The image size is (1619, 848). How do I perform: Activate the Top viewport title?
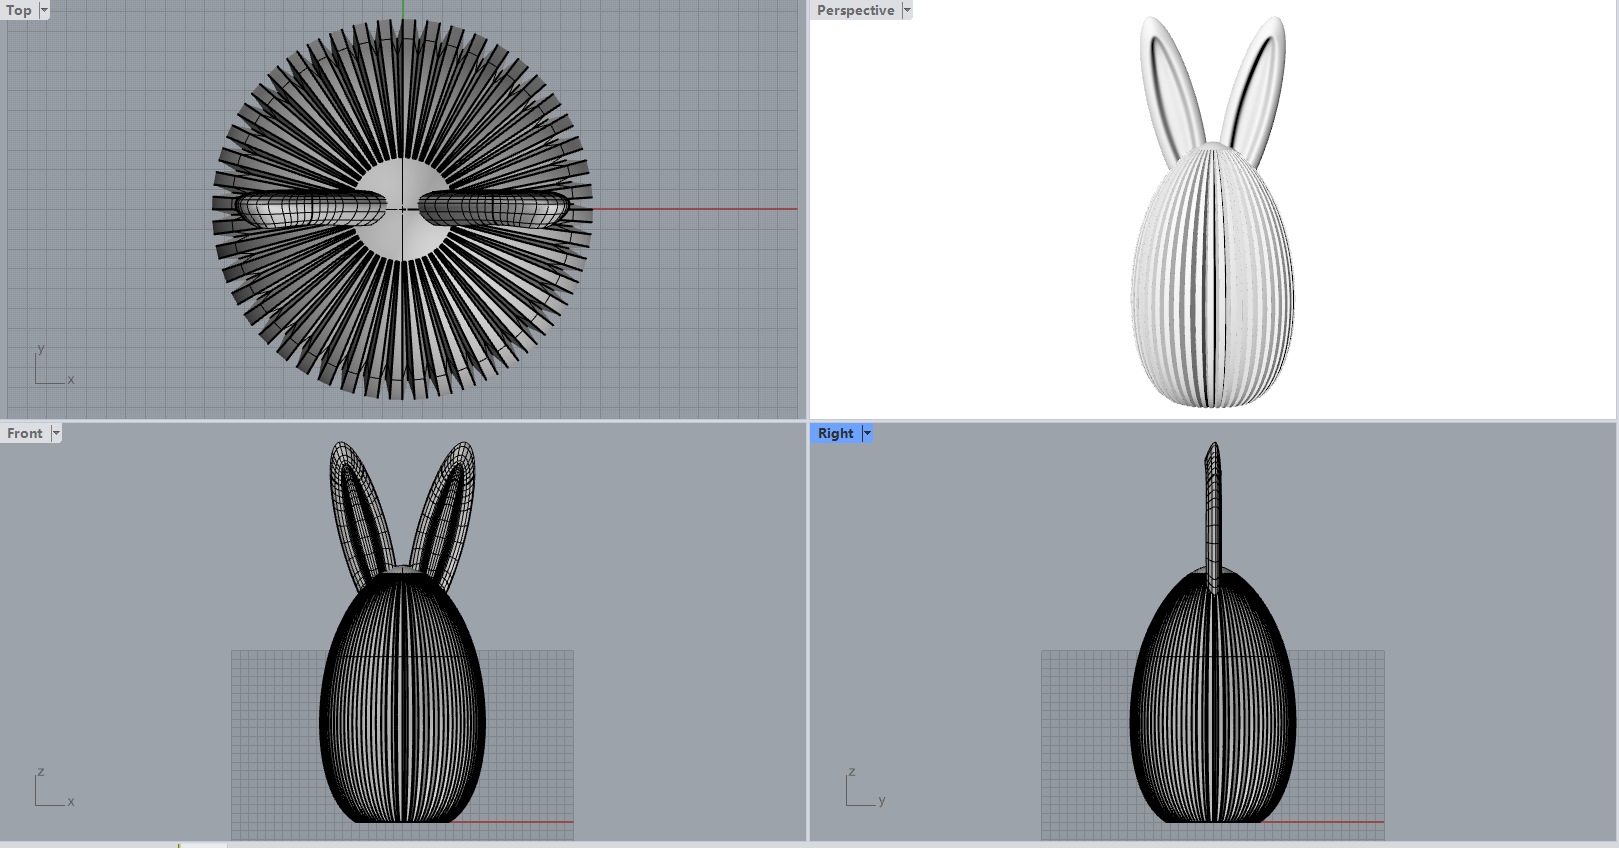[19, 10]
